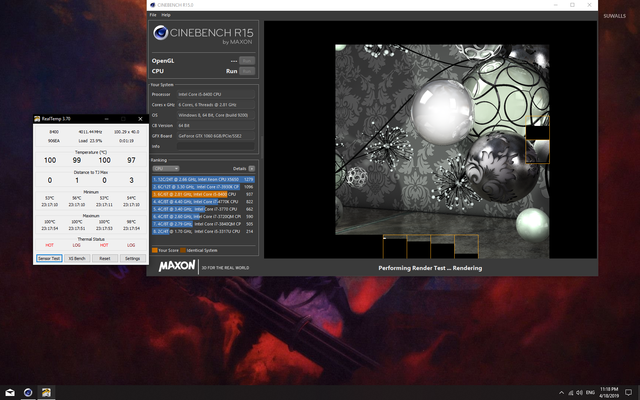Click the RealTemp taskbar icon
The width and height of the screenshot is (640, 400).
click(x=46, y=393)
